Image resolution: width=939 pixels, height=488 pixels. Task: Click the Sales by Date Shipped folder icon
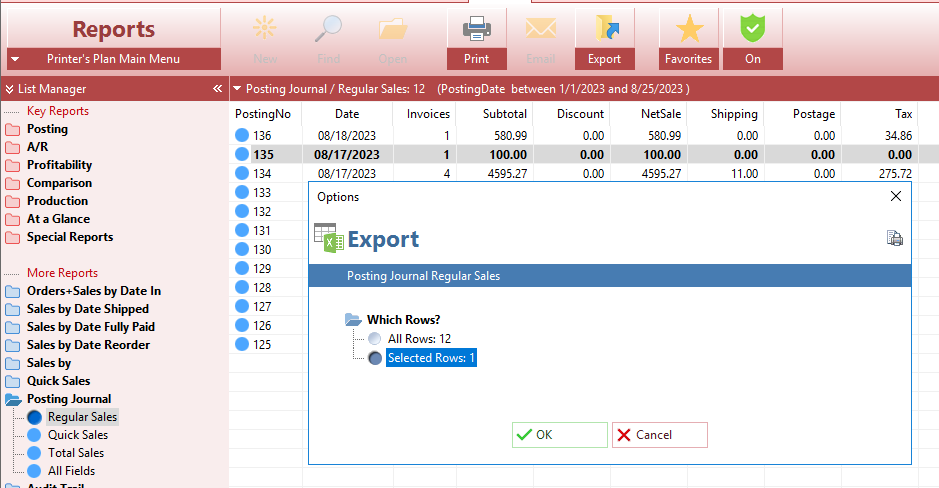(x=13, y=310)
